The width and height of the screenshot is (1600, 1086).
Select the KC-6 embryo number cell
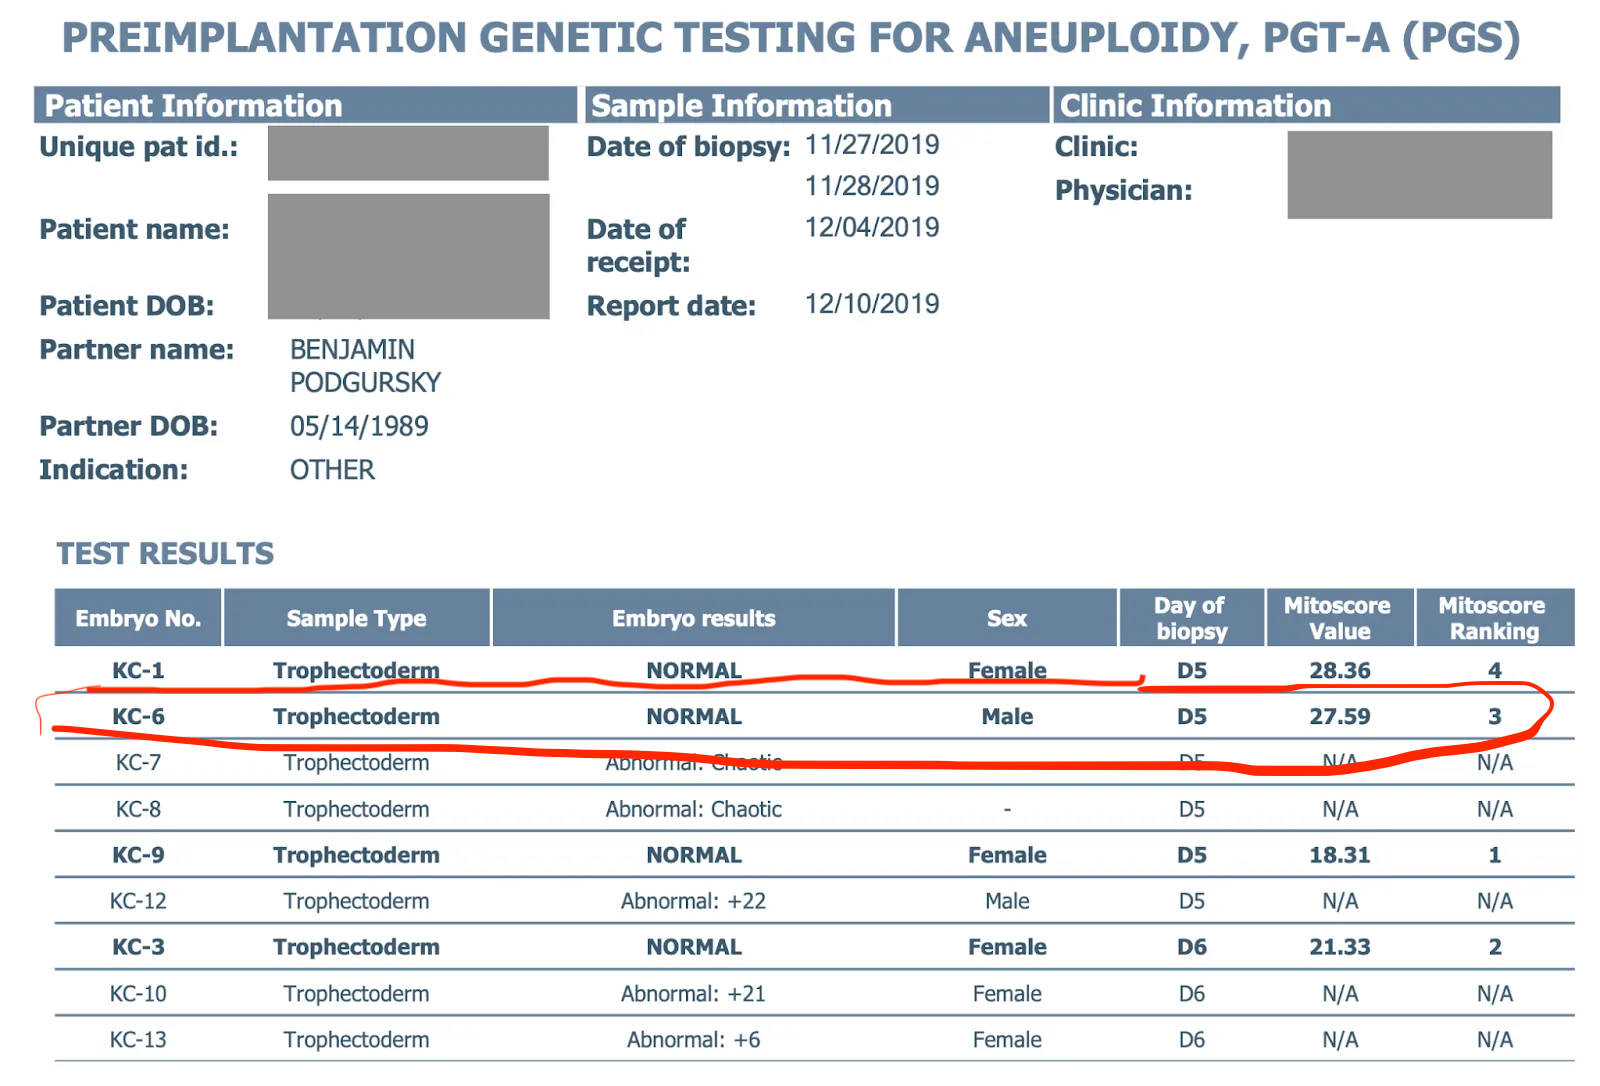[x=138, y=716]
